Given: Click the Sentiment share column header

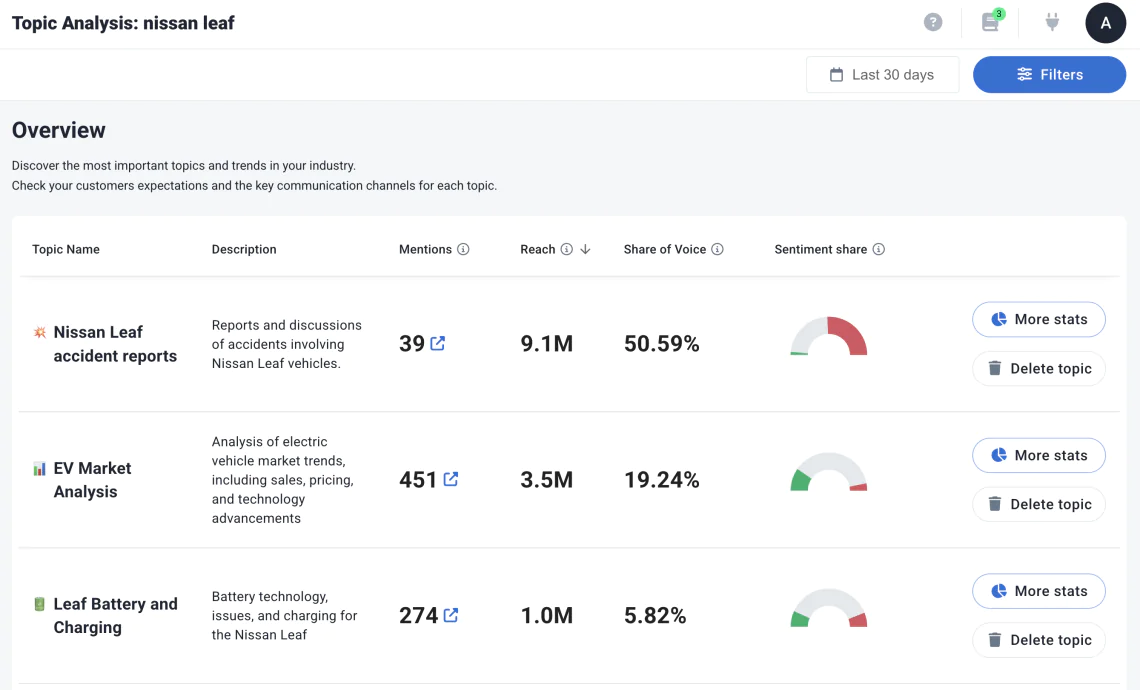Looking at the screenshot, I should pos(820,249).
